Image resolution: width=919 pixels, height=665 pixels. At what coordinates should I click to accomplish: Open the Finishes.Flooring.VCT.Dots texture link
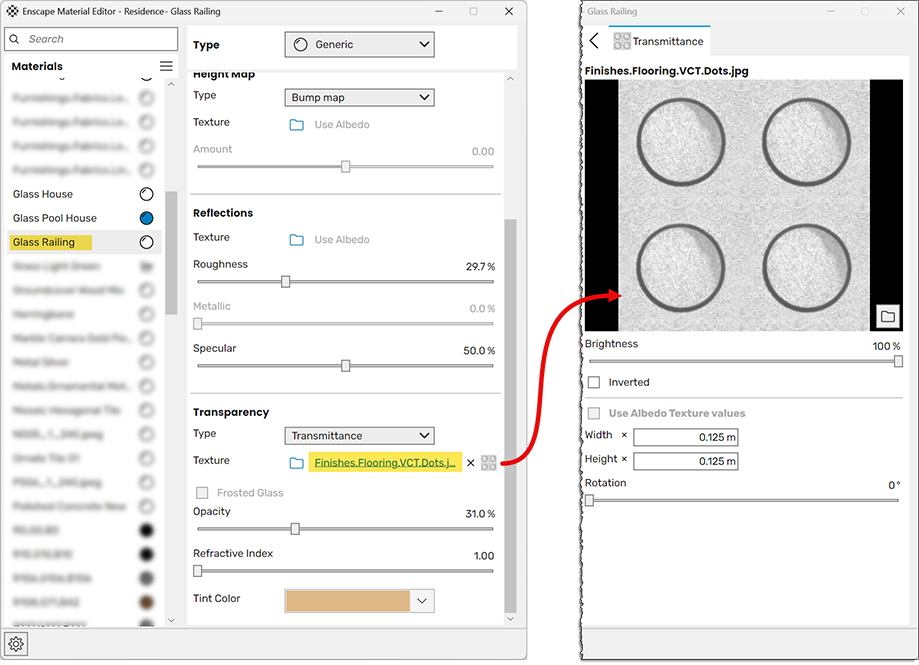click(x=385, y=463)
